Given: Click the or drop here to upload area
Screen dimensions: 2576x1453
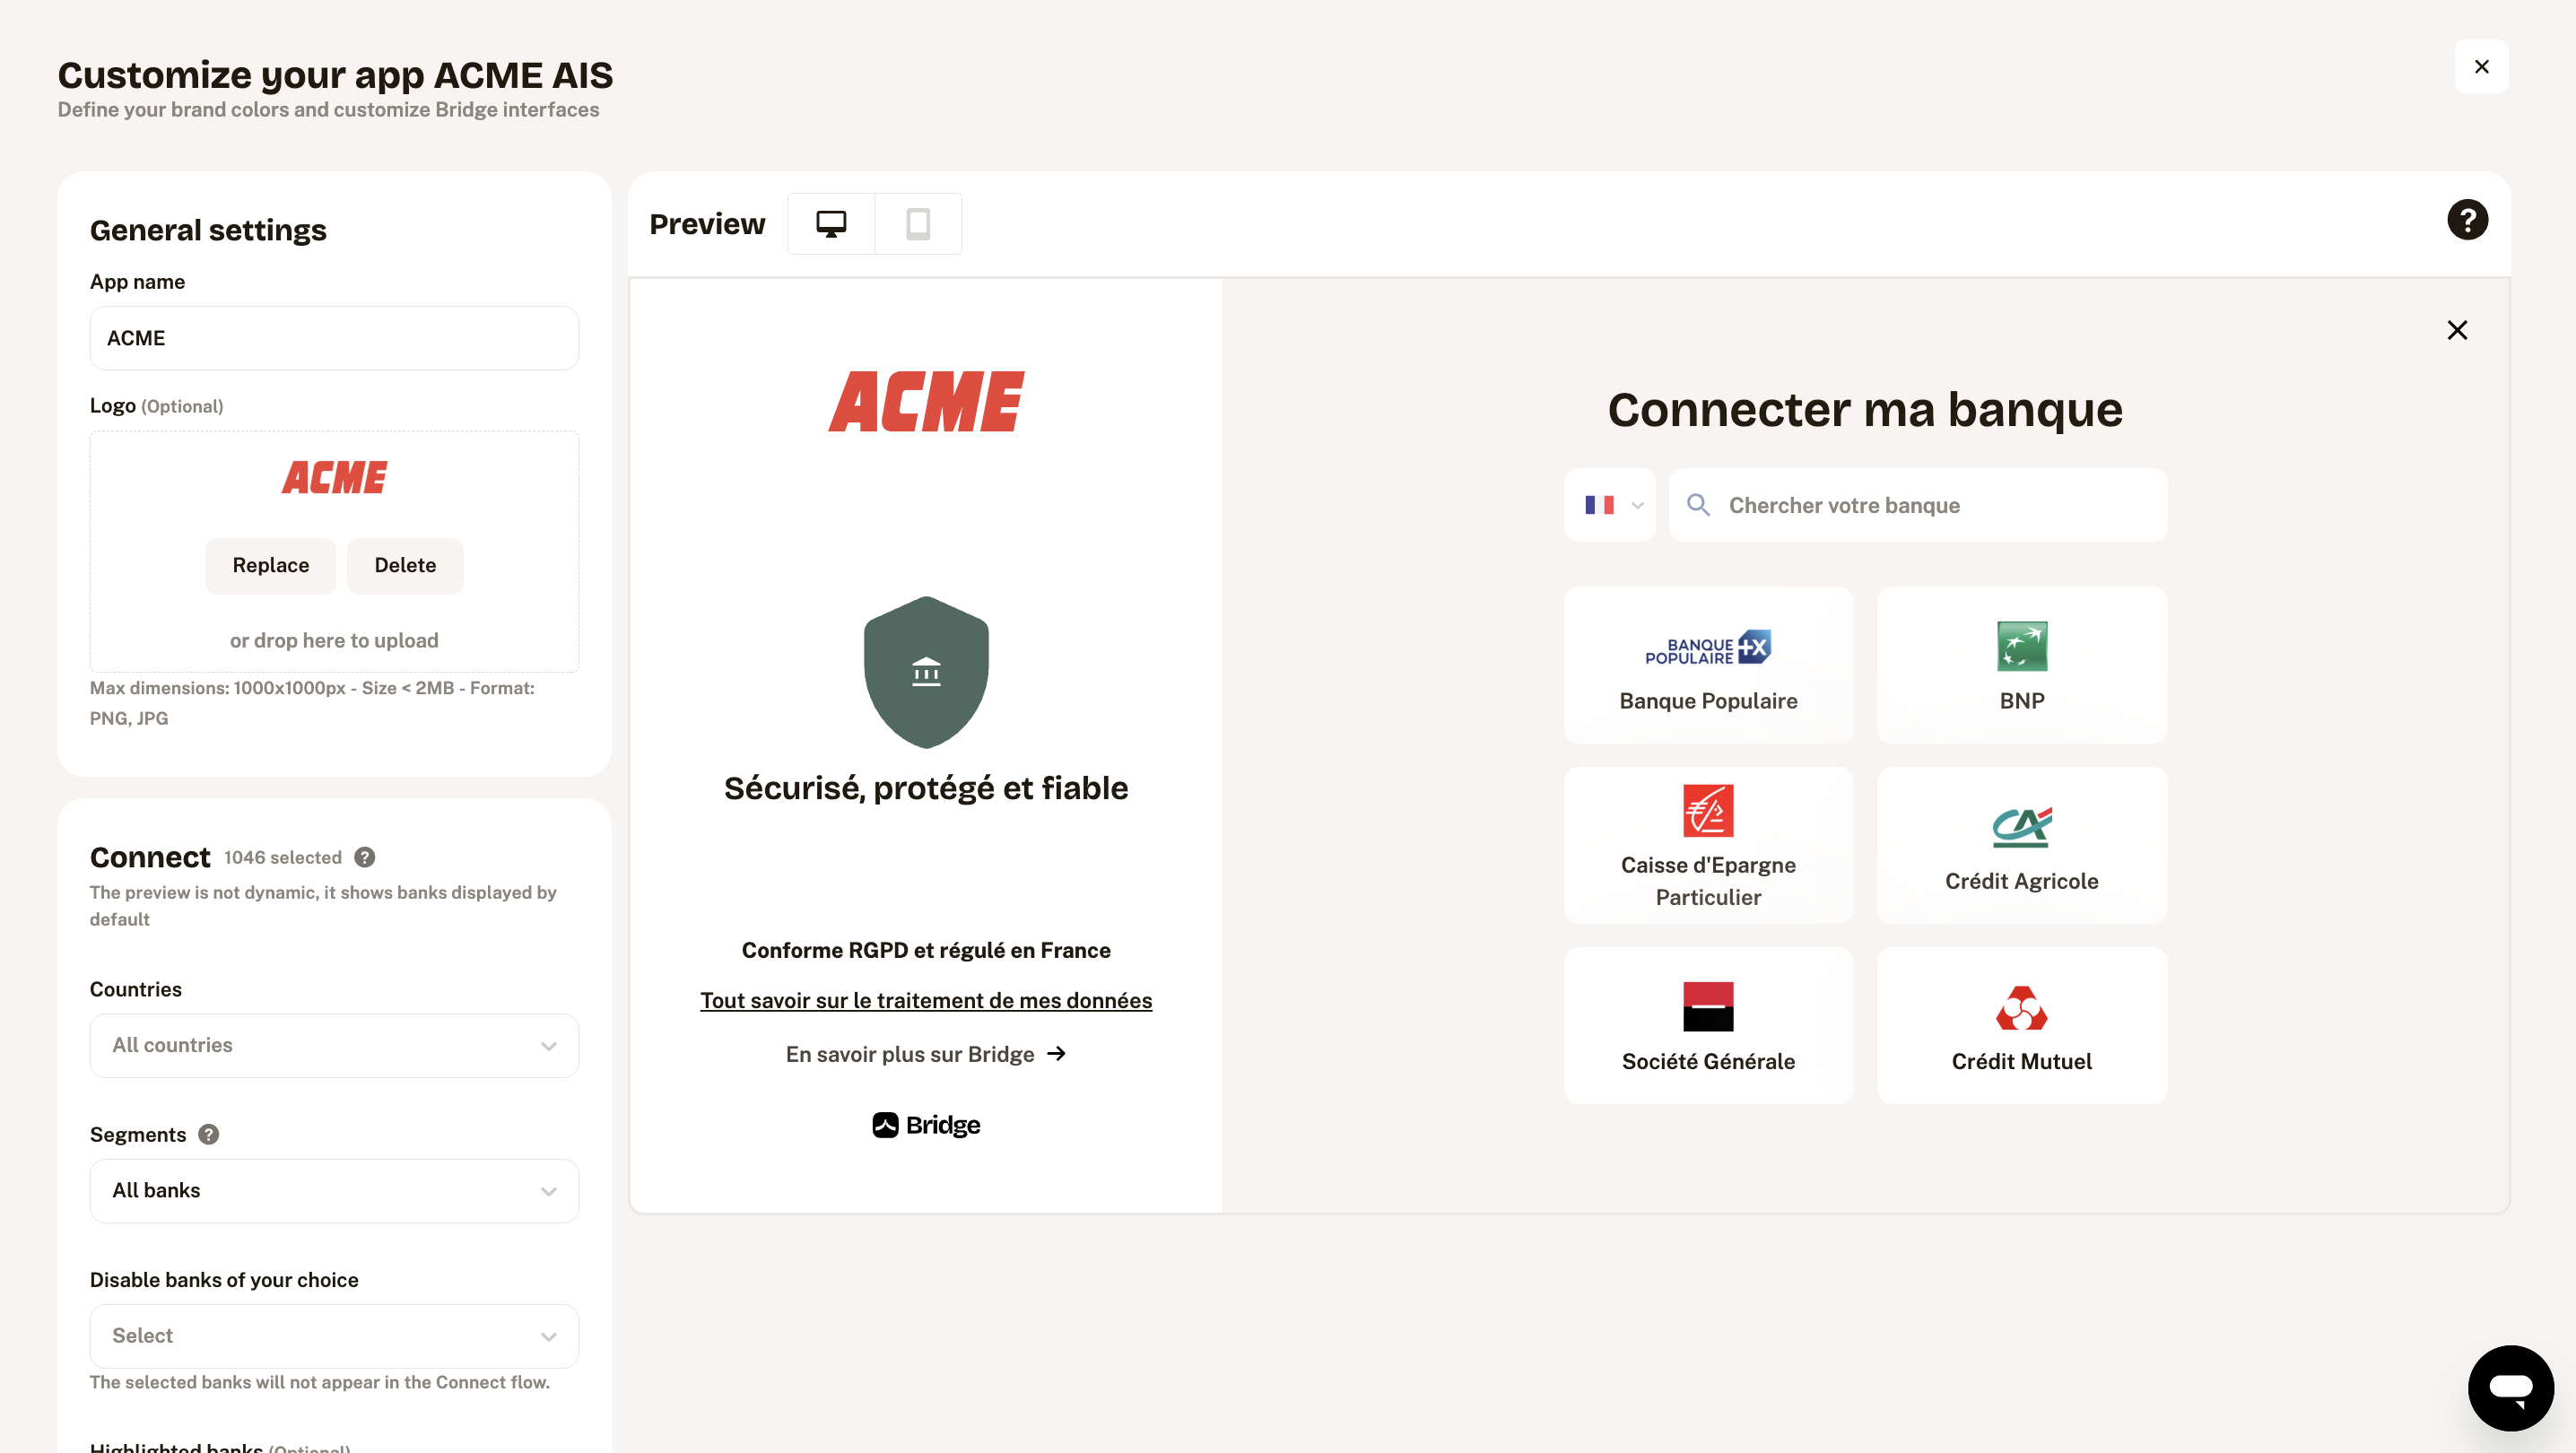Looking at the screenshot, I should pos(334,640).
